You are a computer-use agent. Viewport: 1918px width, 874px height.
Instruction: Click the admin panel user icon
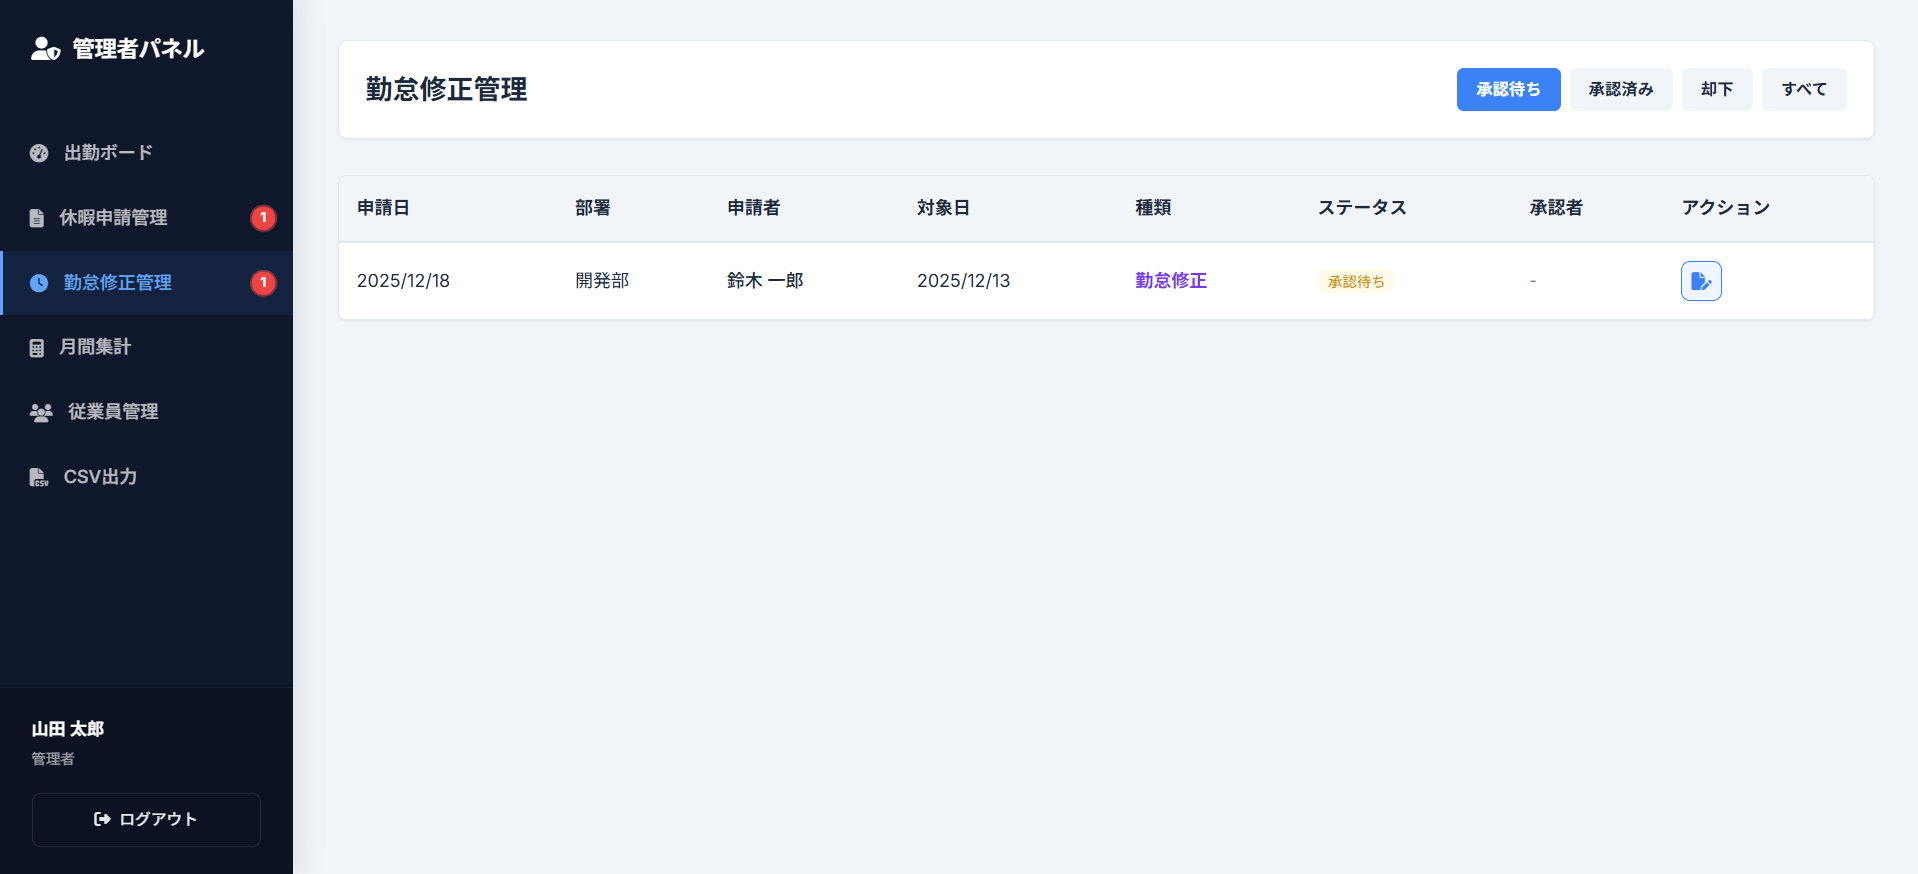coord(45,48)
